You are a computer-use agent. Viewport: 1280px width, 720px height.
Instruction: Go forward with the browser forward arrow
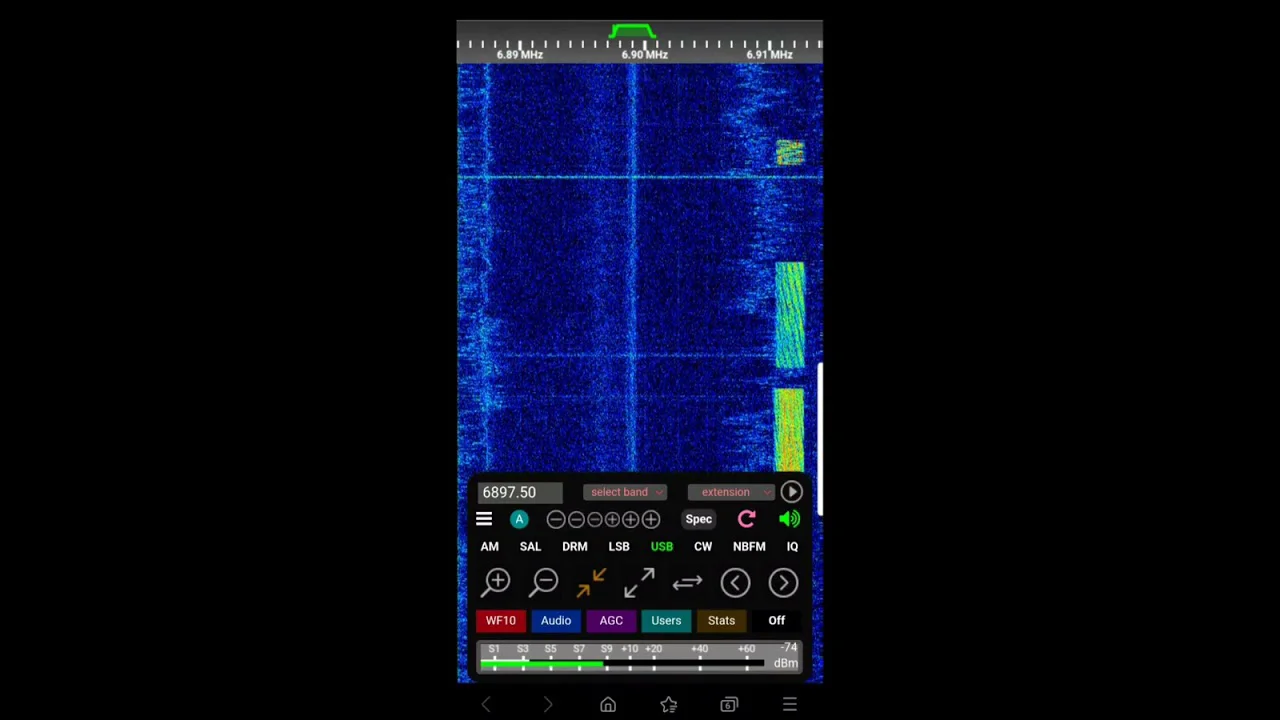[x=547, y=705]
